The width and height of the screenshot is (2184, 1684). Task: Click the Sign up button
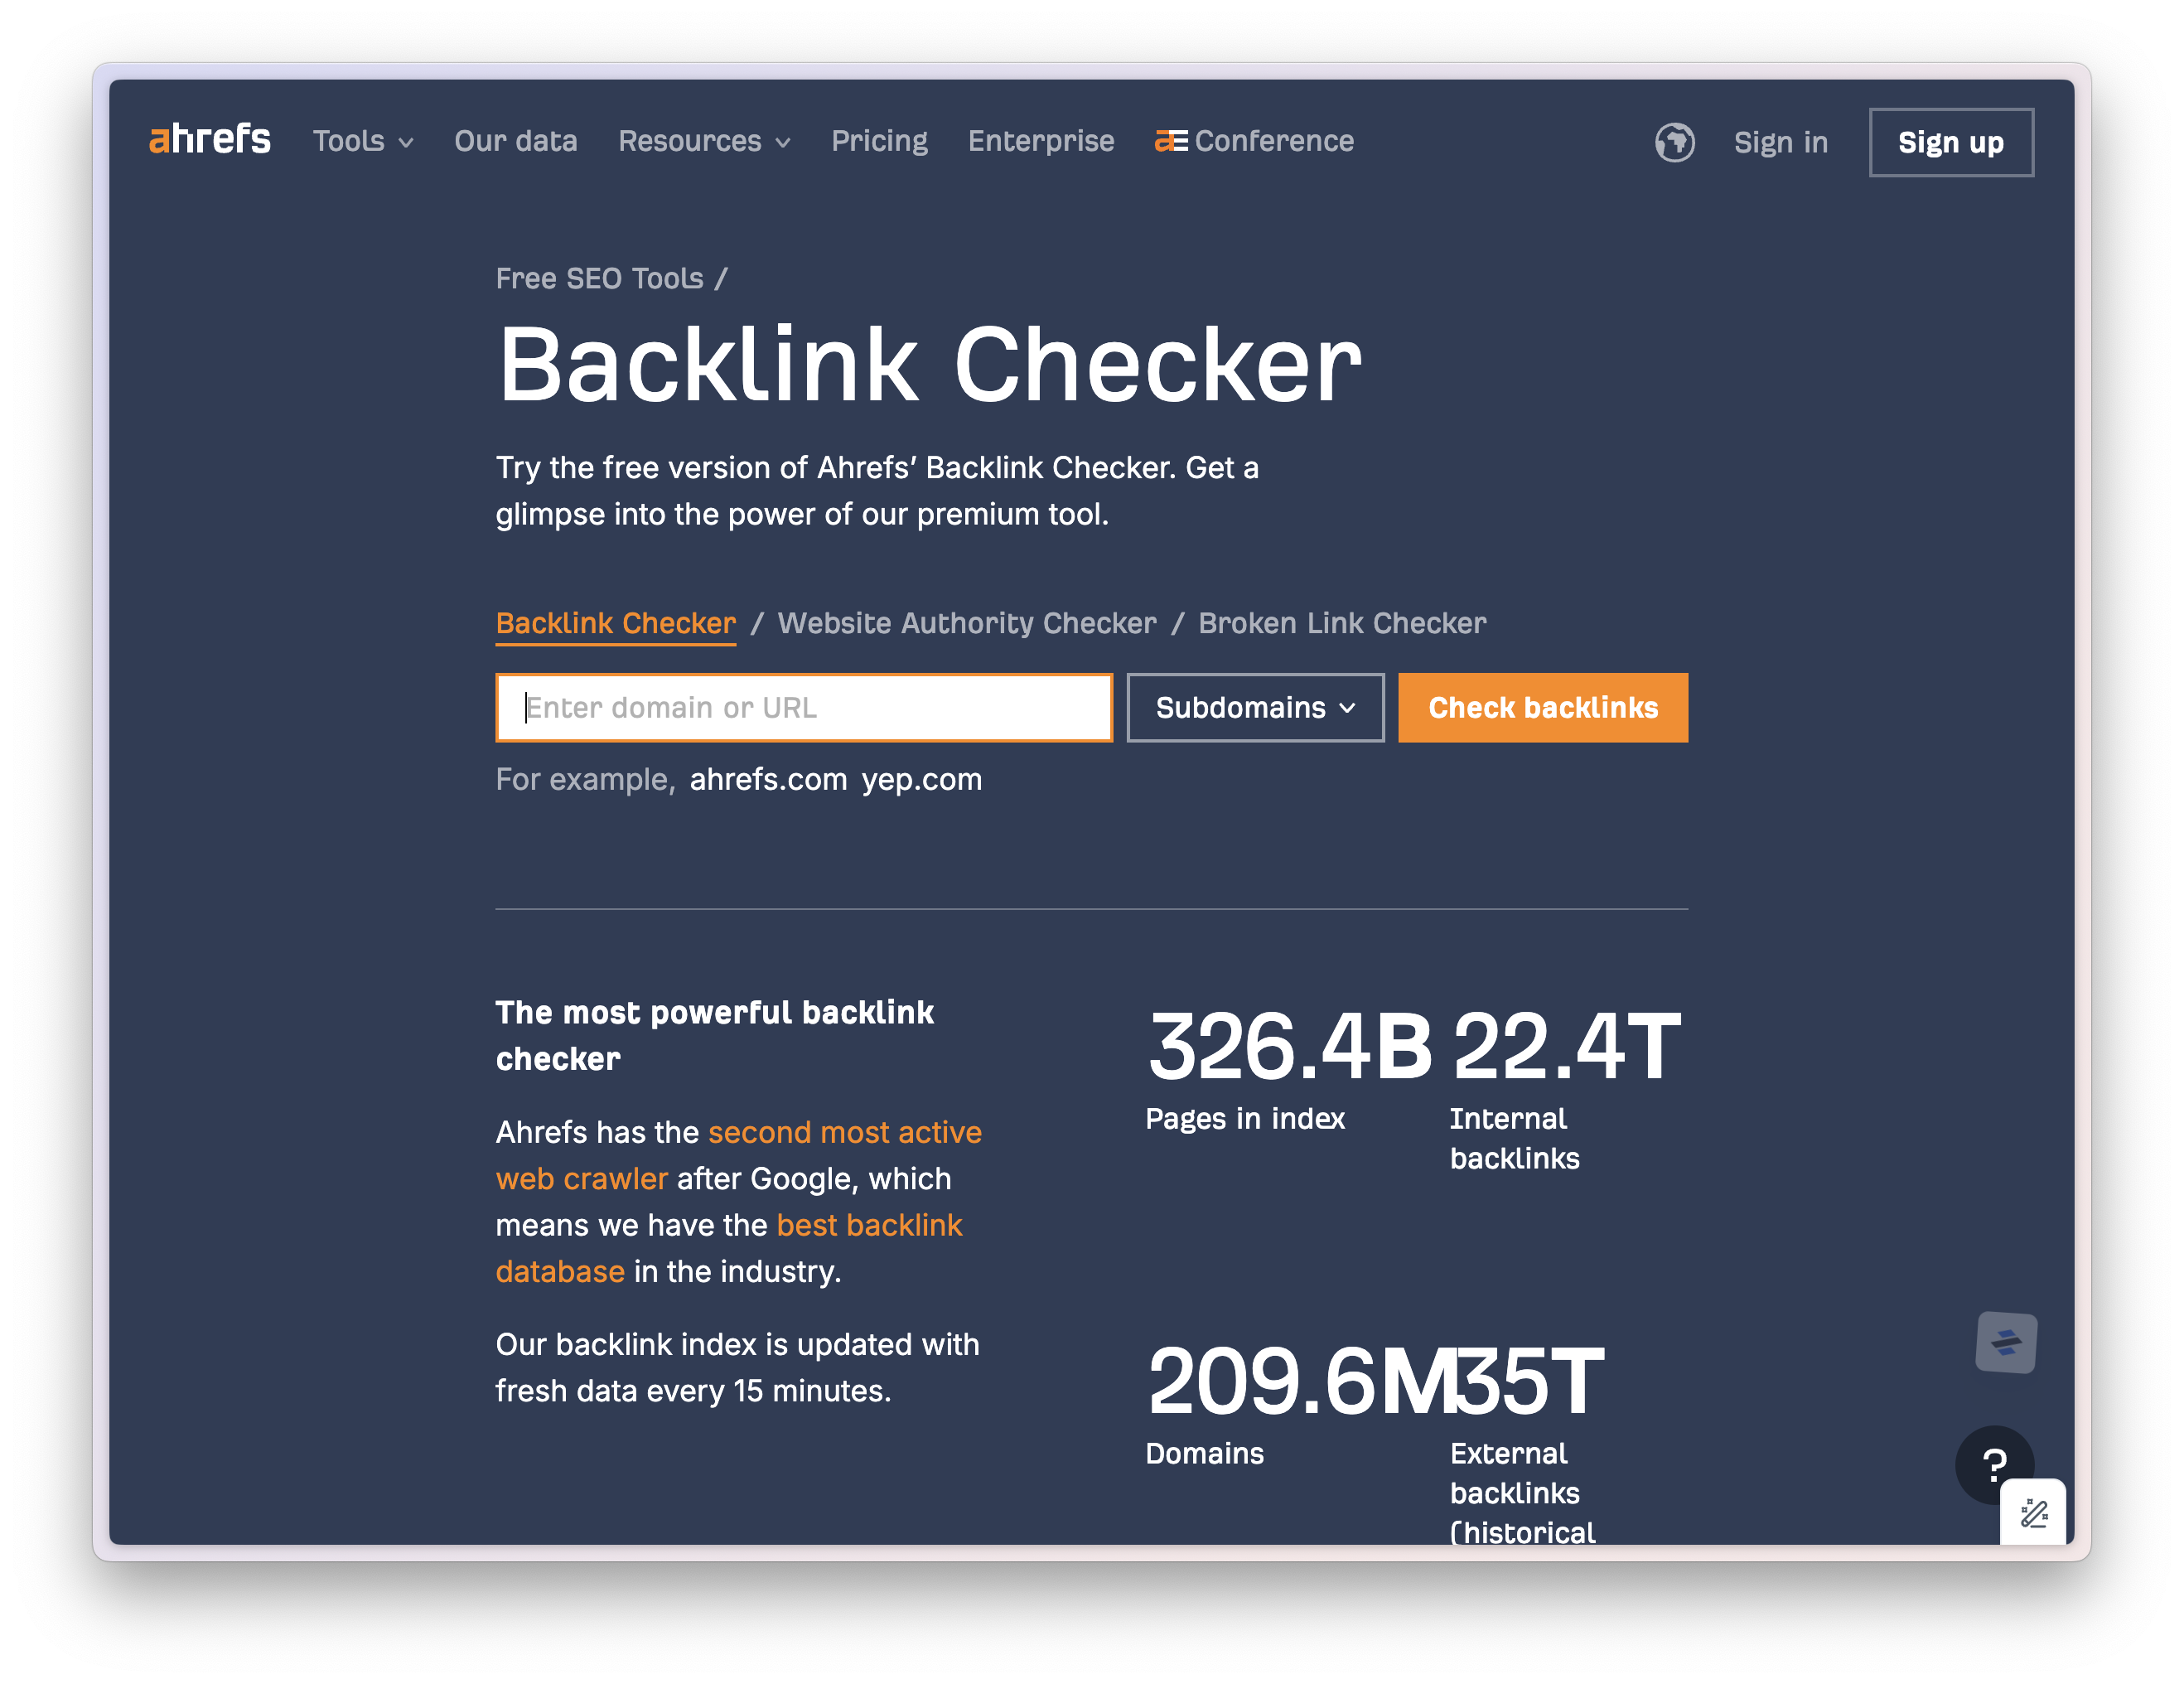tap(1950, 142)
